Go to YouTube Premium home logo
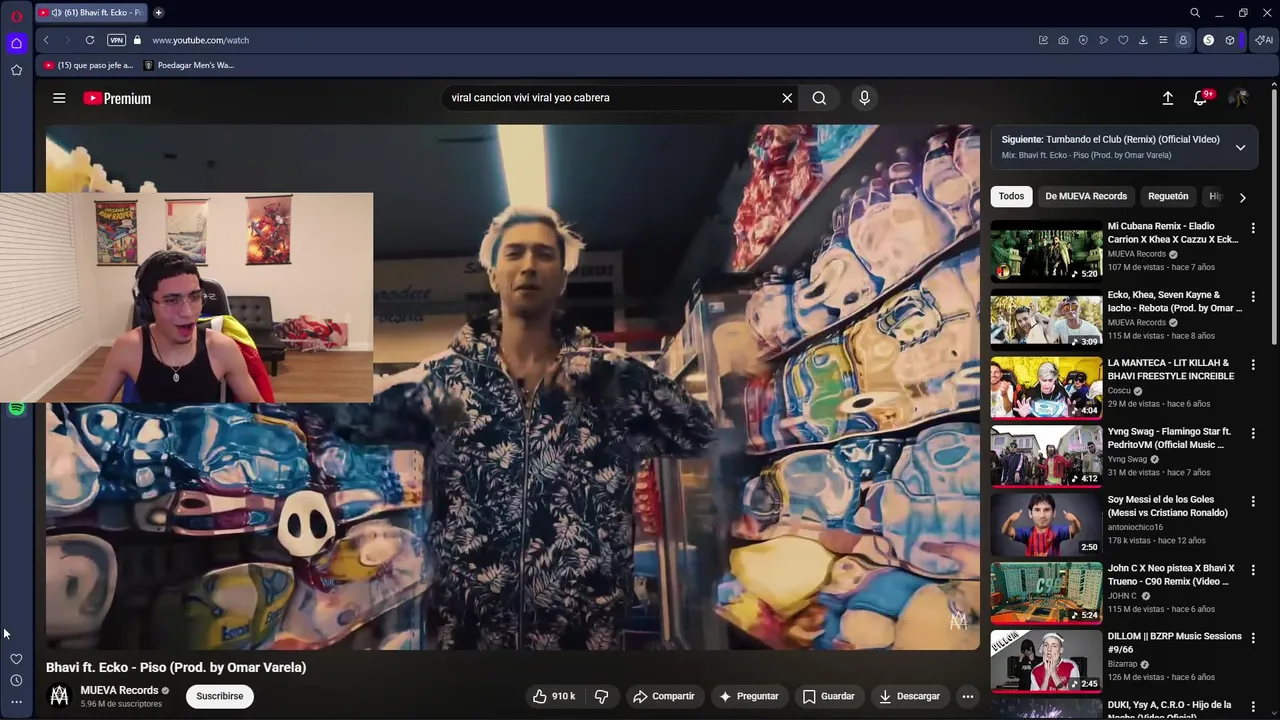Viewport: 1280px width, 720px height. coord(117,98)
